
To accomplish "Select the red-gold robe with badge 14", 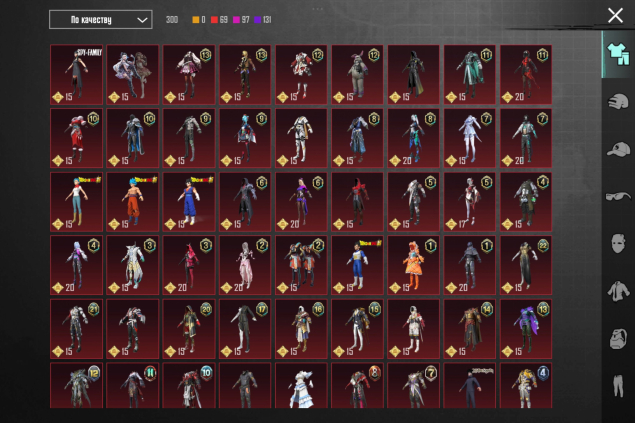I will tap(470, 329).
